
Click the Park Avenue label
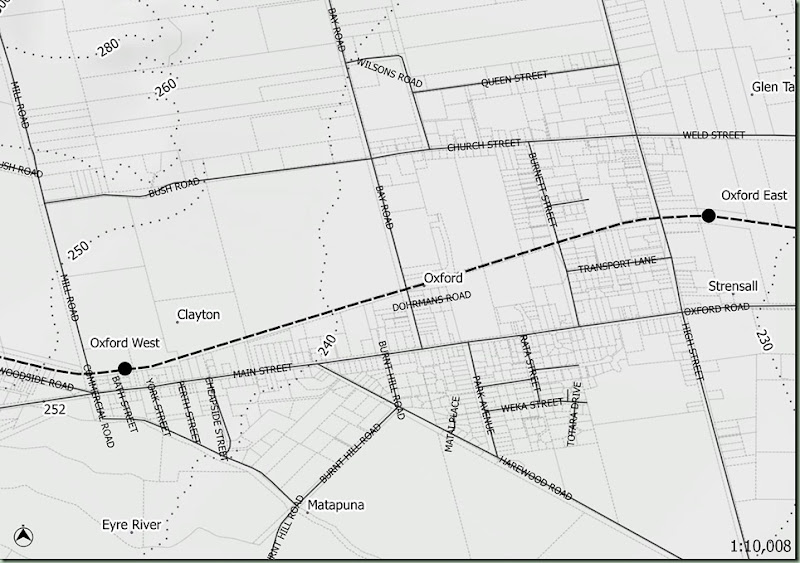pos(483,405)
